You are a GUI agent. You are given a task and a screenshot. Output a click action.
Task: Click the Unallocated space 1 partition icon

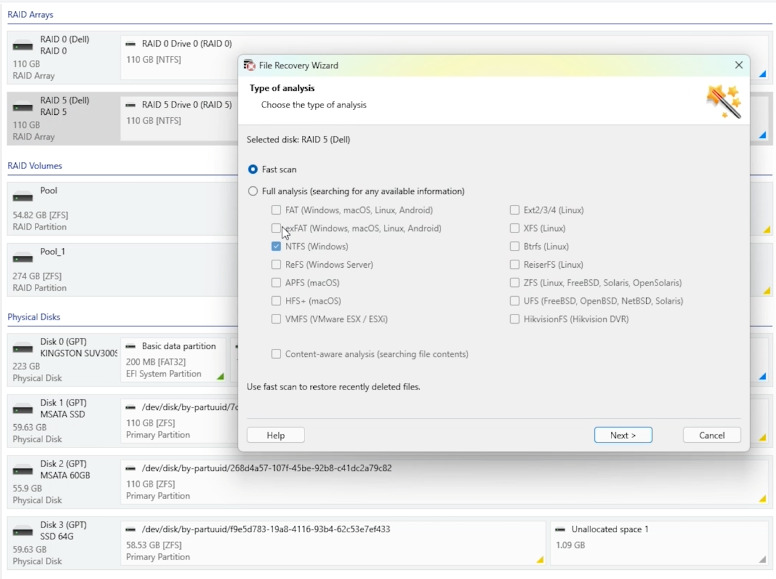pos(560,529)
